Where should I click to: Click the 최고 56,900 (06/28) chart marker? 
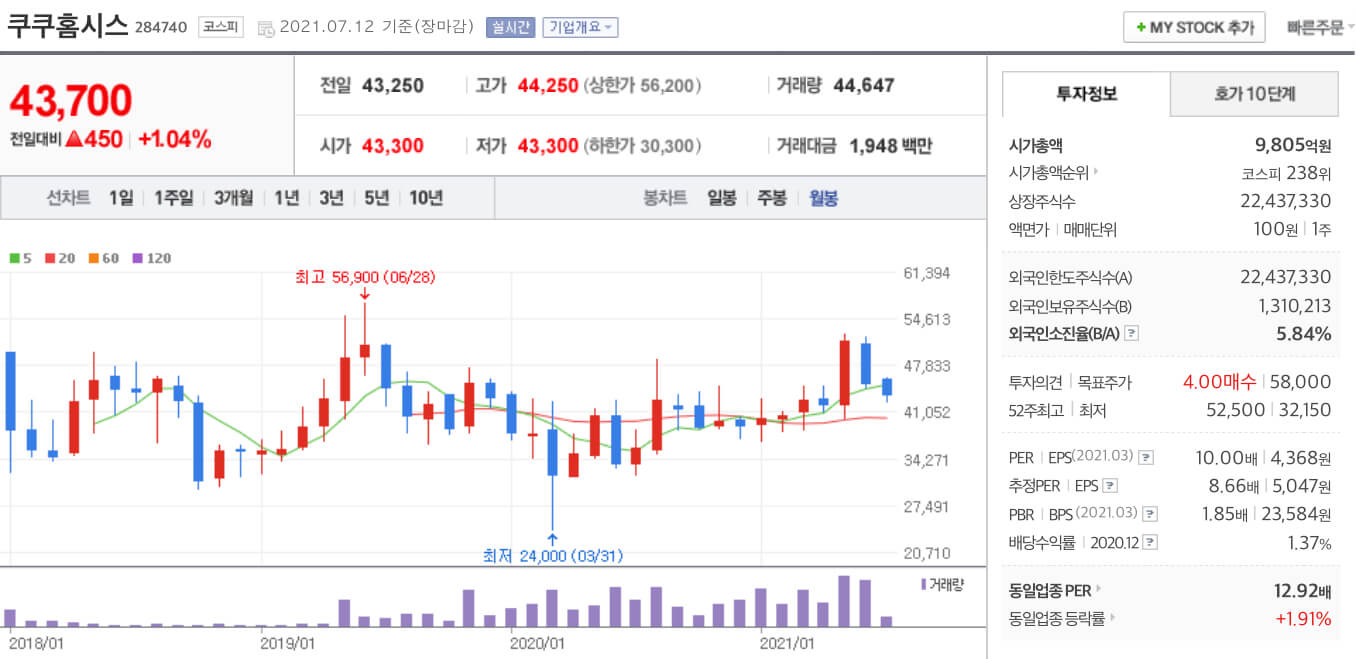click(365, 276)
